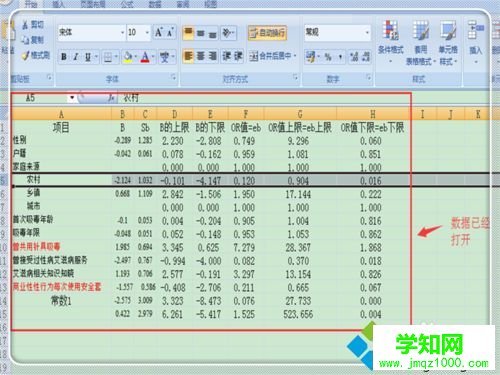Switch to the 视图 (View) tab
Image resolution: width=500 pixels, height=375 pixels.
[x=210, y=4]
